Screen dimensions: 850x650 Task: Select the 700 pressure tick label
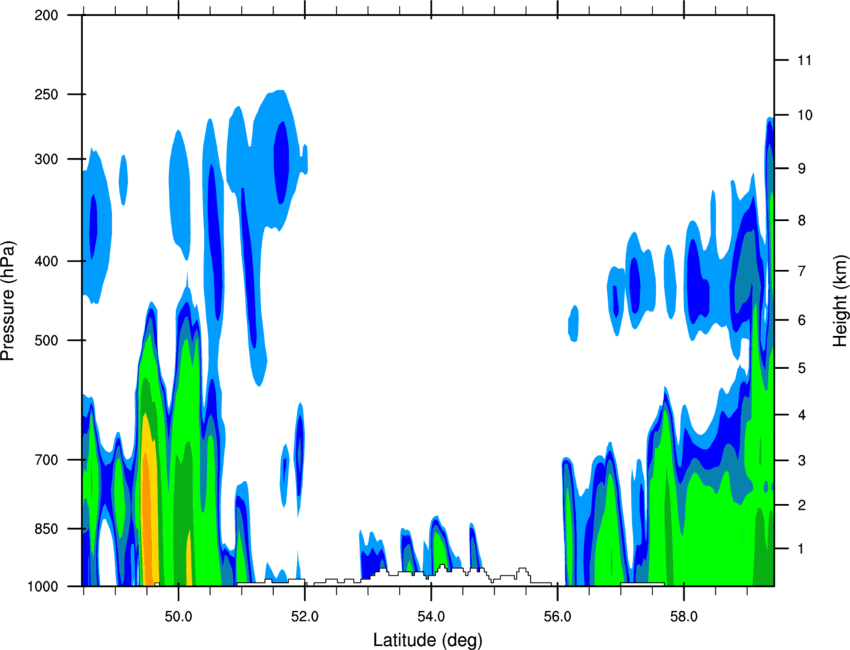pos(46,460)
